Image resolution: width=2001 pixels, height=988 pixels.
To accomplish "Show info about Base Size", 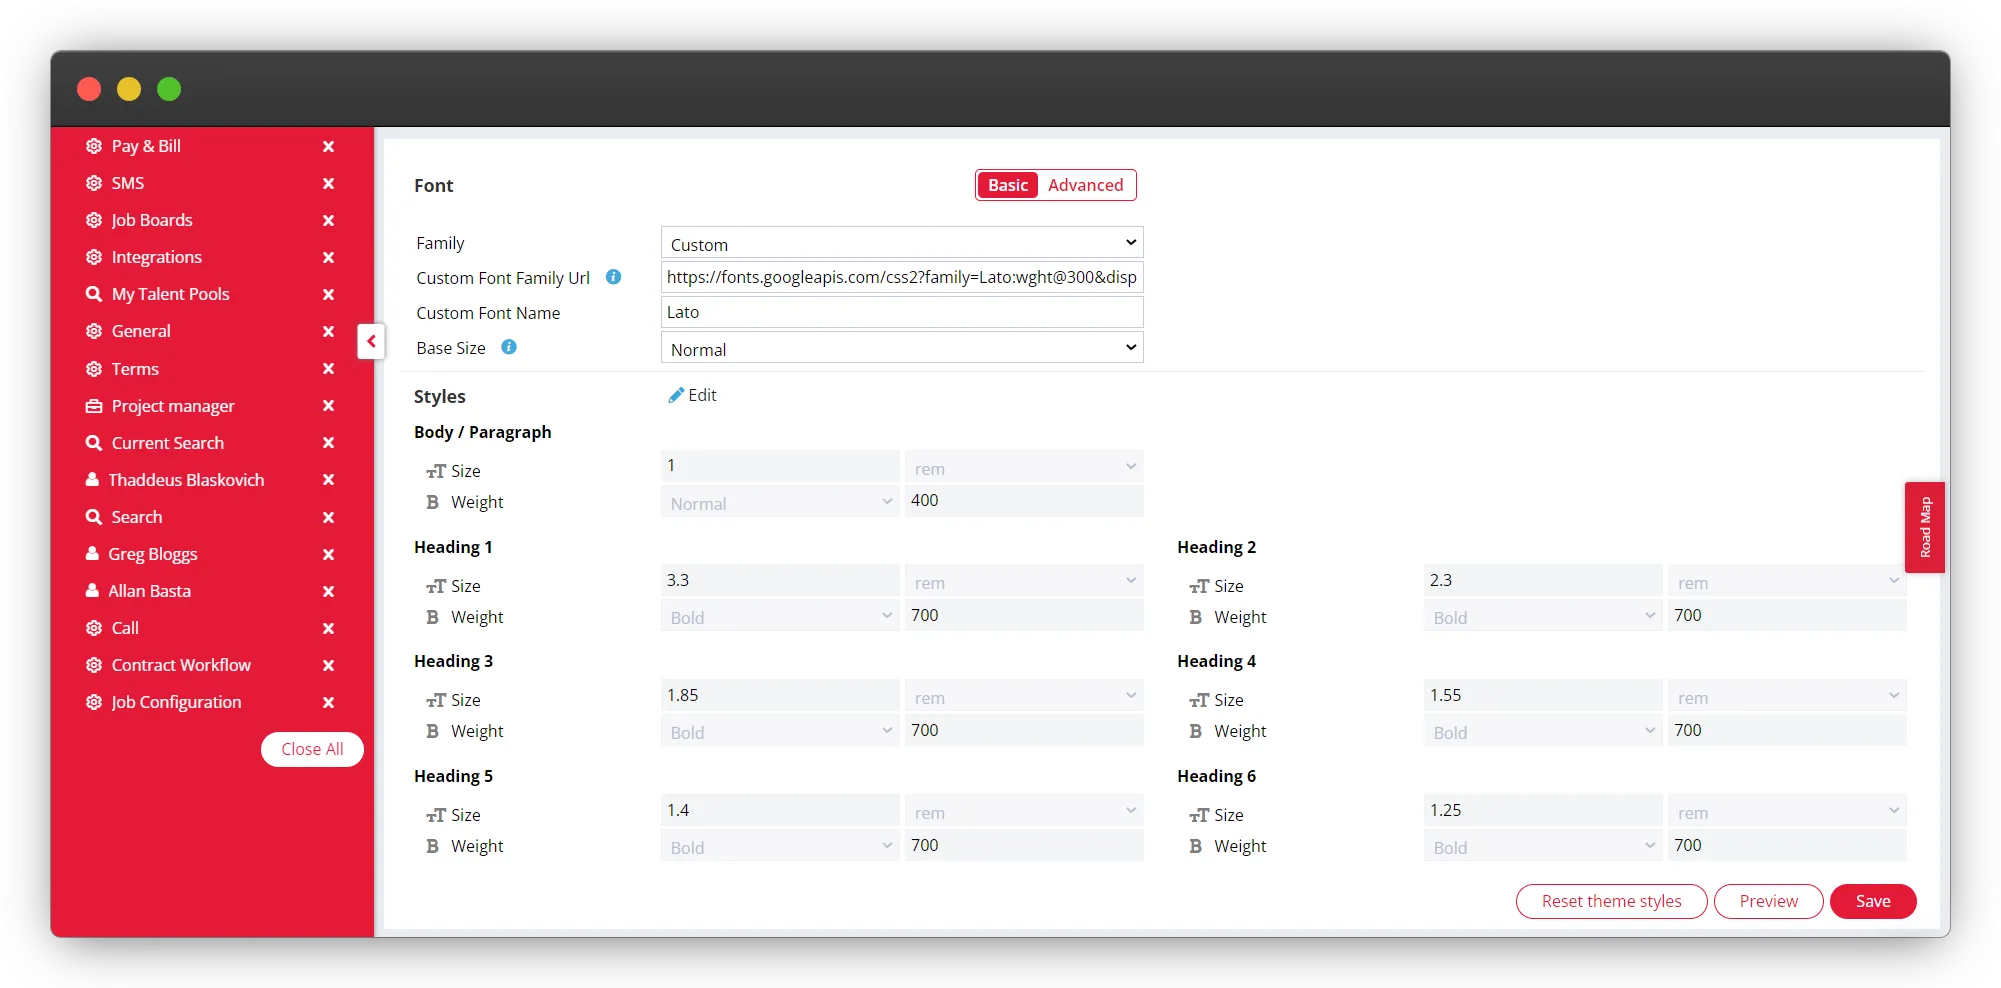I will click(509, 347).
